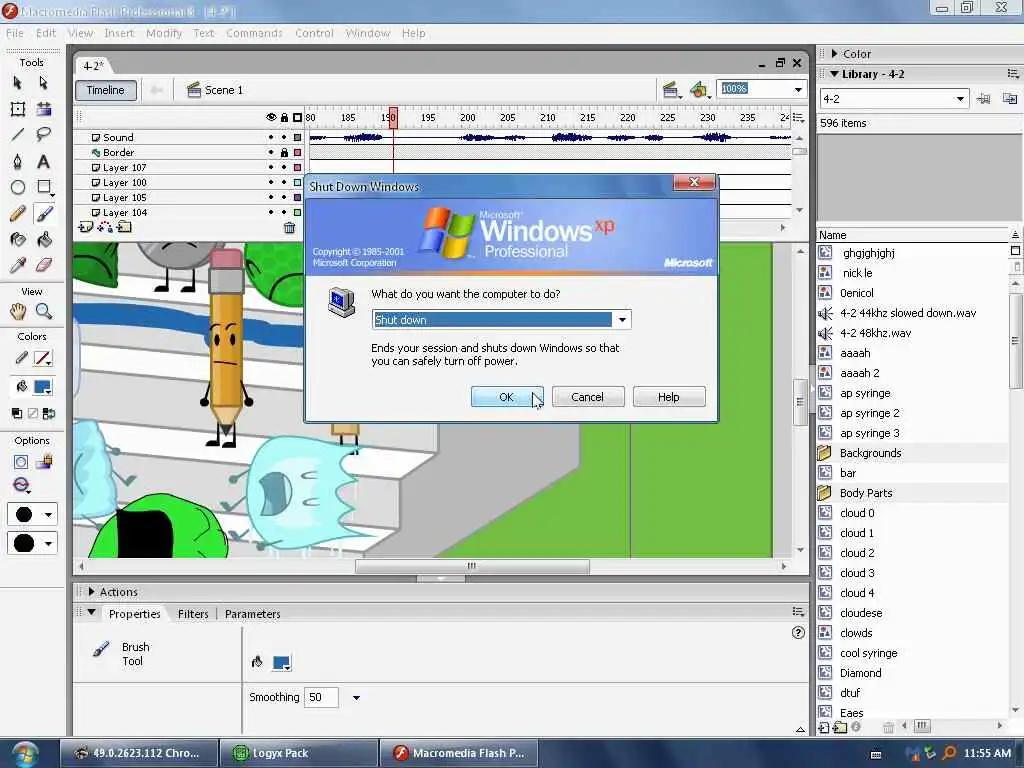The image size is (1024, 768).
Task: Select the Brush tool in Tools panel
Action: (44, 214)
